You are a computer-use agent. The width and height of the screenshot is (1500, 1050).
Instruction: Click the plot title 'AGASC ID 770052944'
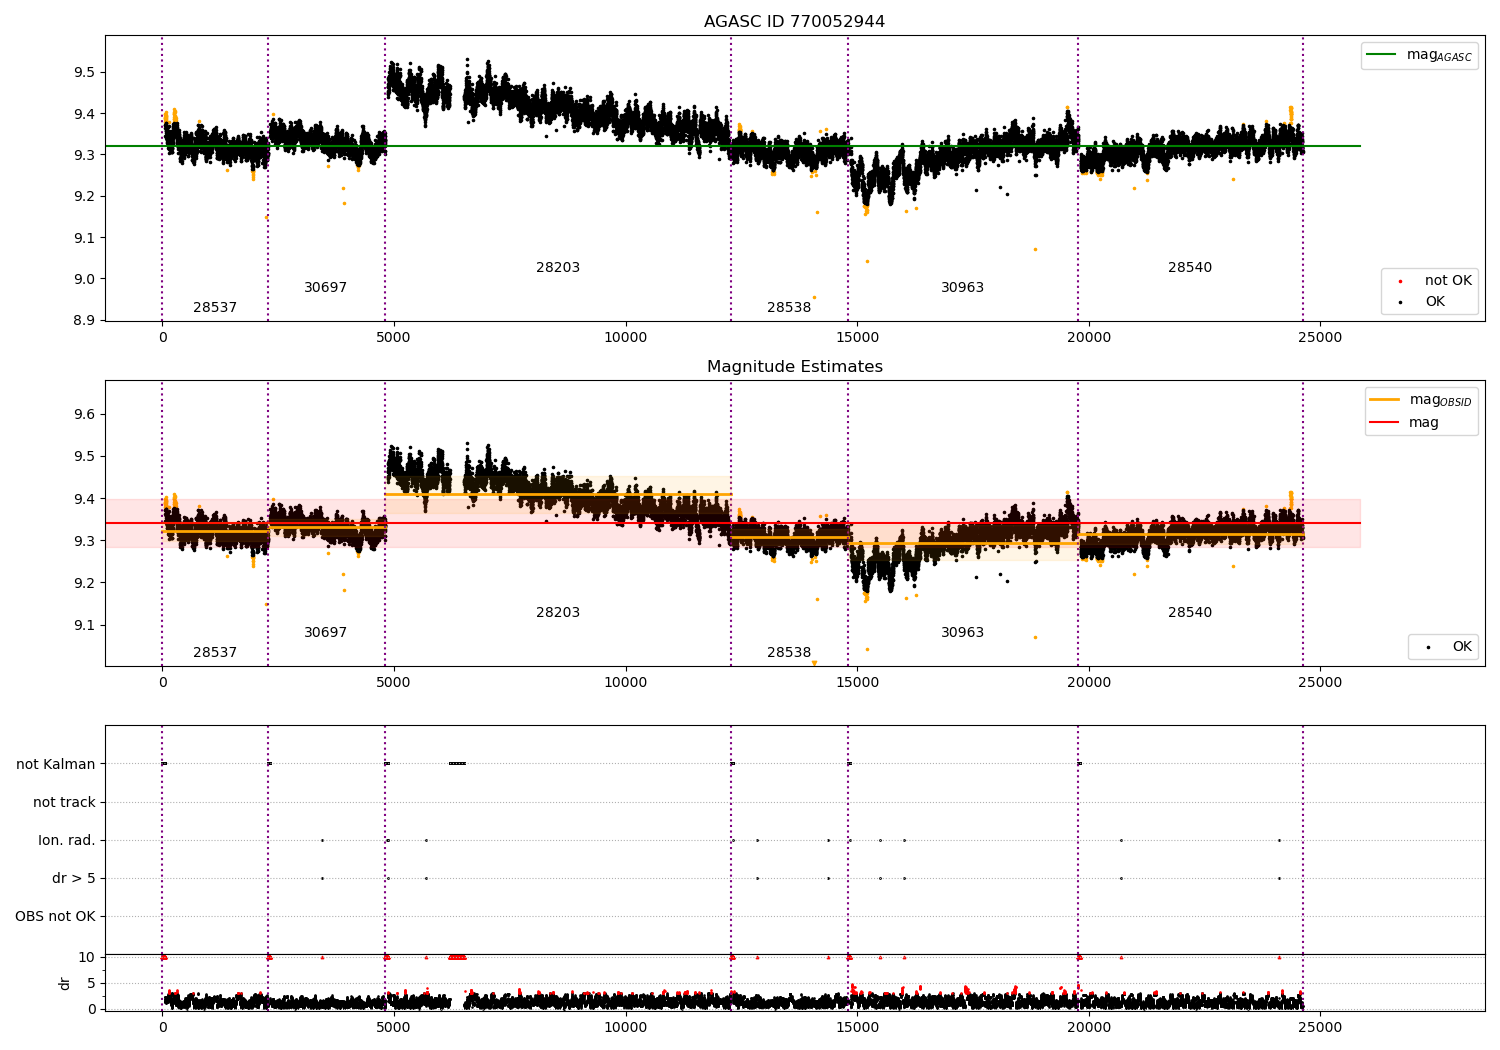tap(794, 22)
